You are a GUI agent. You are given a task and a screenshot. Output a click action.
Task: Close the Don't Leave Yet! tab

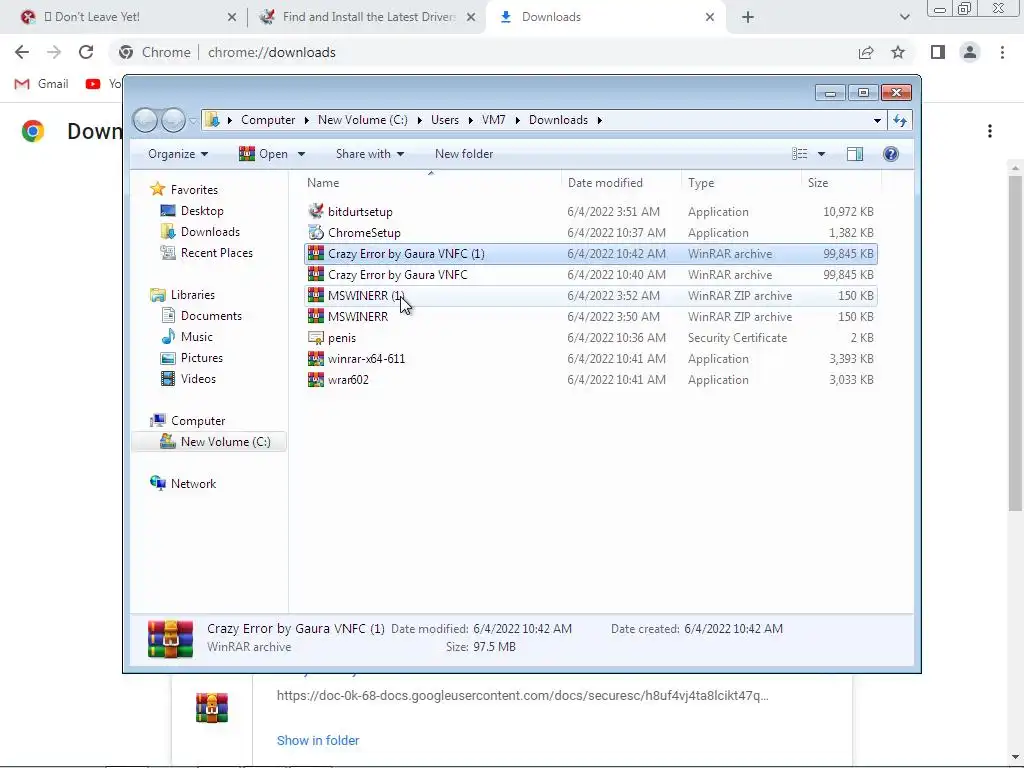pyautogui.click(x=232, y=17)
